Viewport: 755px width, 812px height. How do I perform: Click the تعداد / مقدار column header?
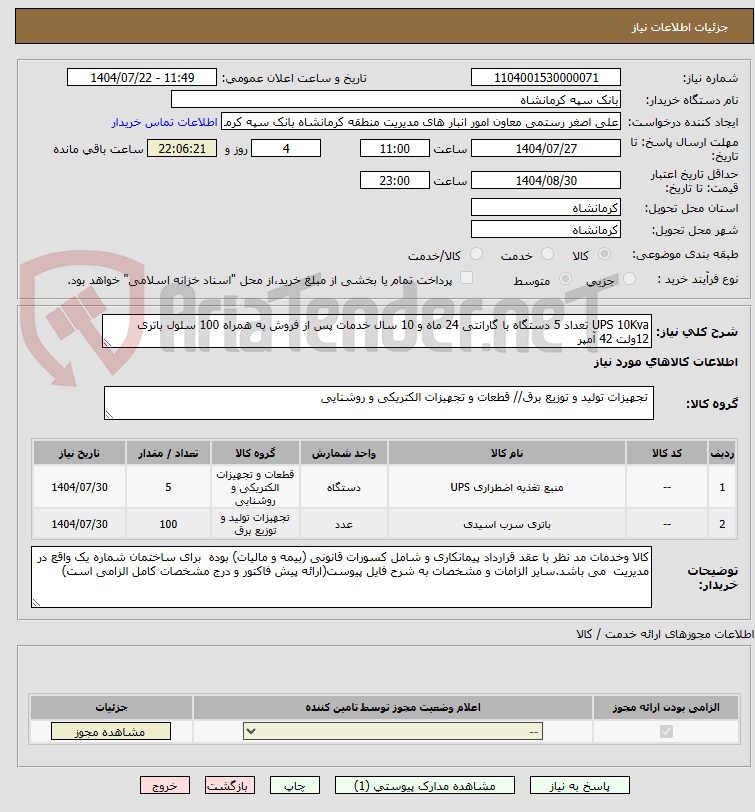click(x=168, y=453)
